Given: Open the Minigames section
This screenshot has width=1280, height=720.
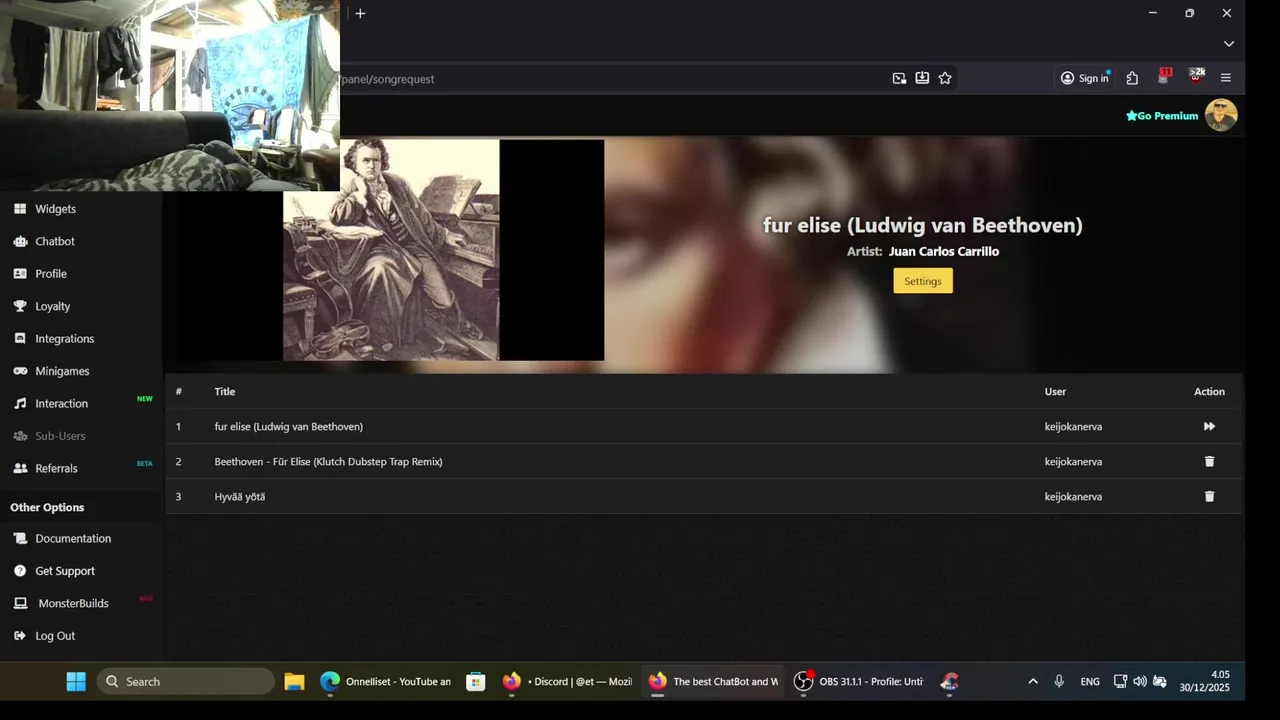Looking at the screenshot, I should [x=62, y=371].
